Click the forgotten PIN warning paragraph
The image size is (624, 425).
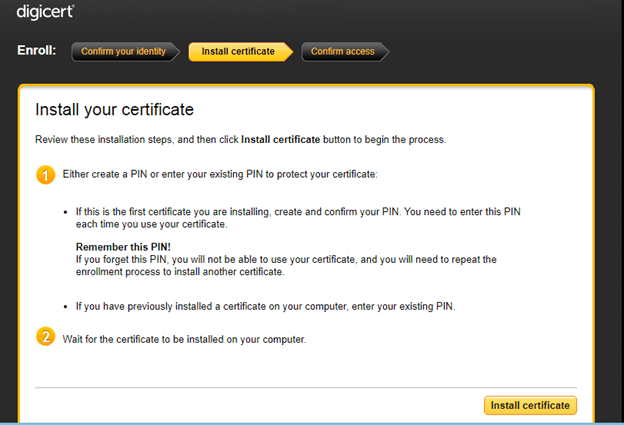coord(288,266)
